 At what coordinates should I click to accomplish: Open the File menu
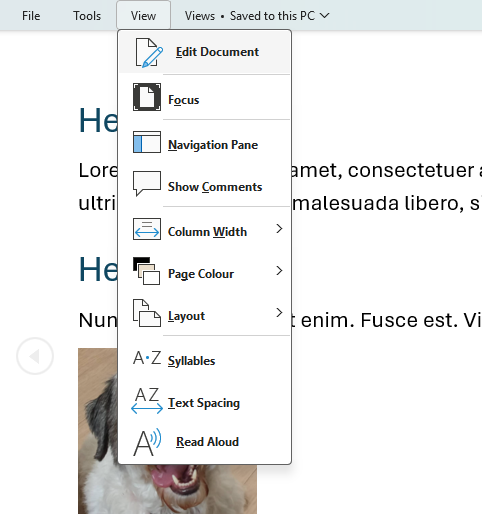pyautogui.click(x=31, y=16)
